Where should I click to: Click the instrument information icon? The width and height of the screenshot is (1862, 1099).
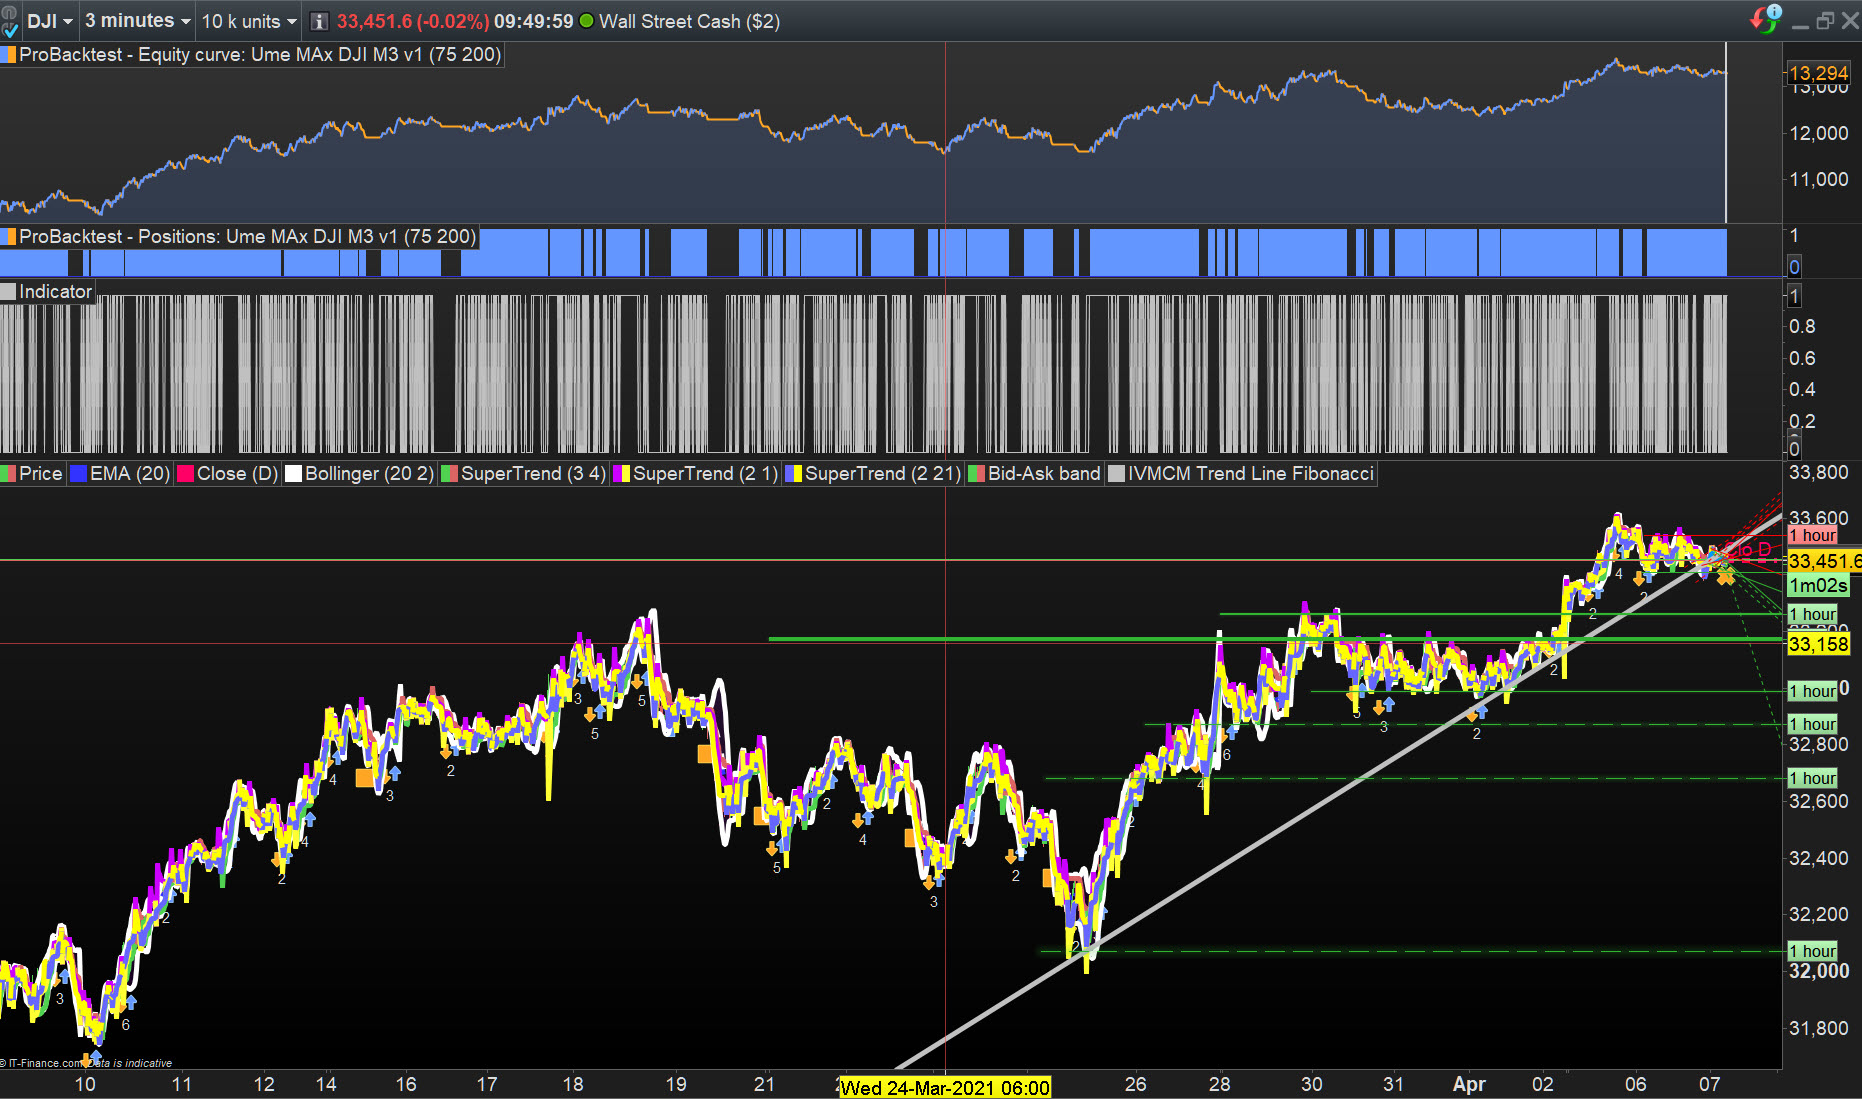[x=319, y=21]
